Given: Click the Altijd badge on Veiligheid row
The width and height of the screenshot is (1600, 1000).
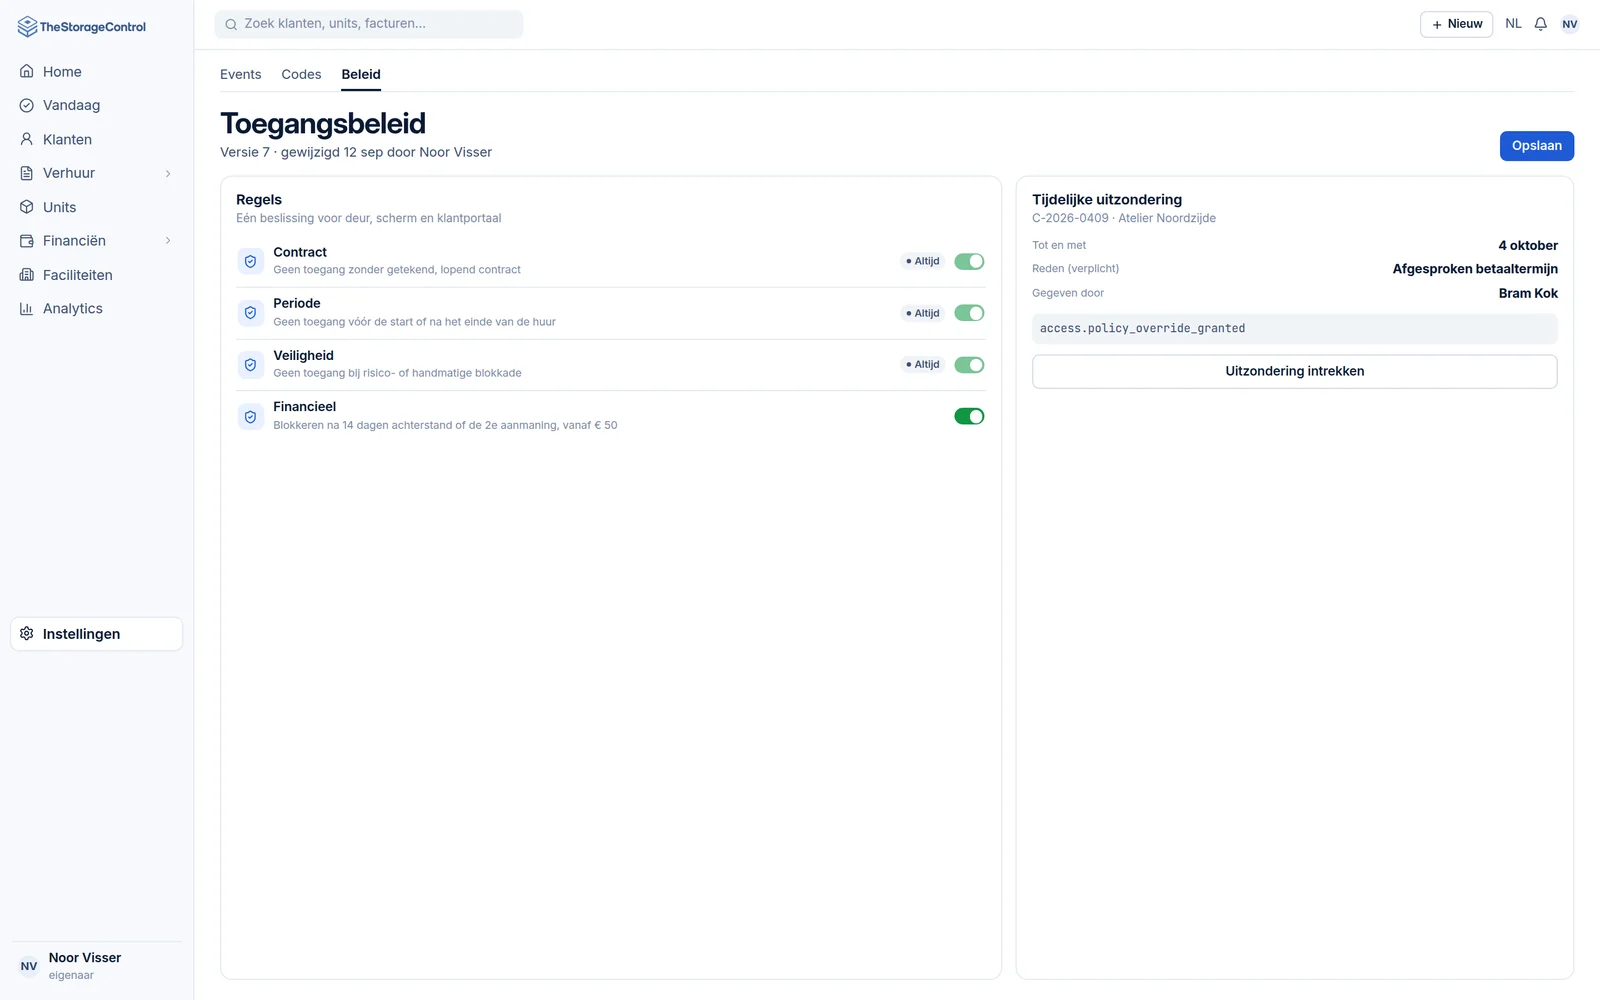Looking at the screenshot, I should 923,365.
